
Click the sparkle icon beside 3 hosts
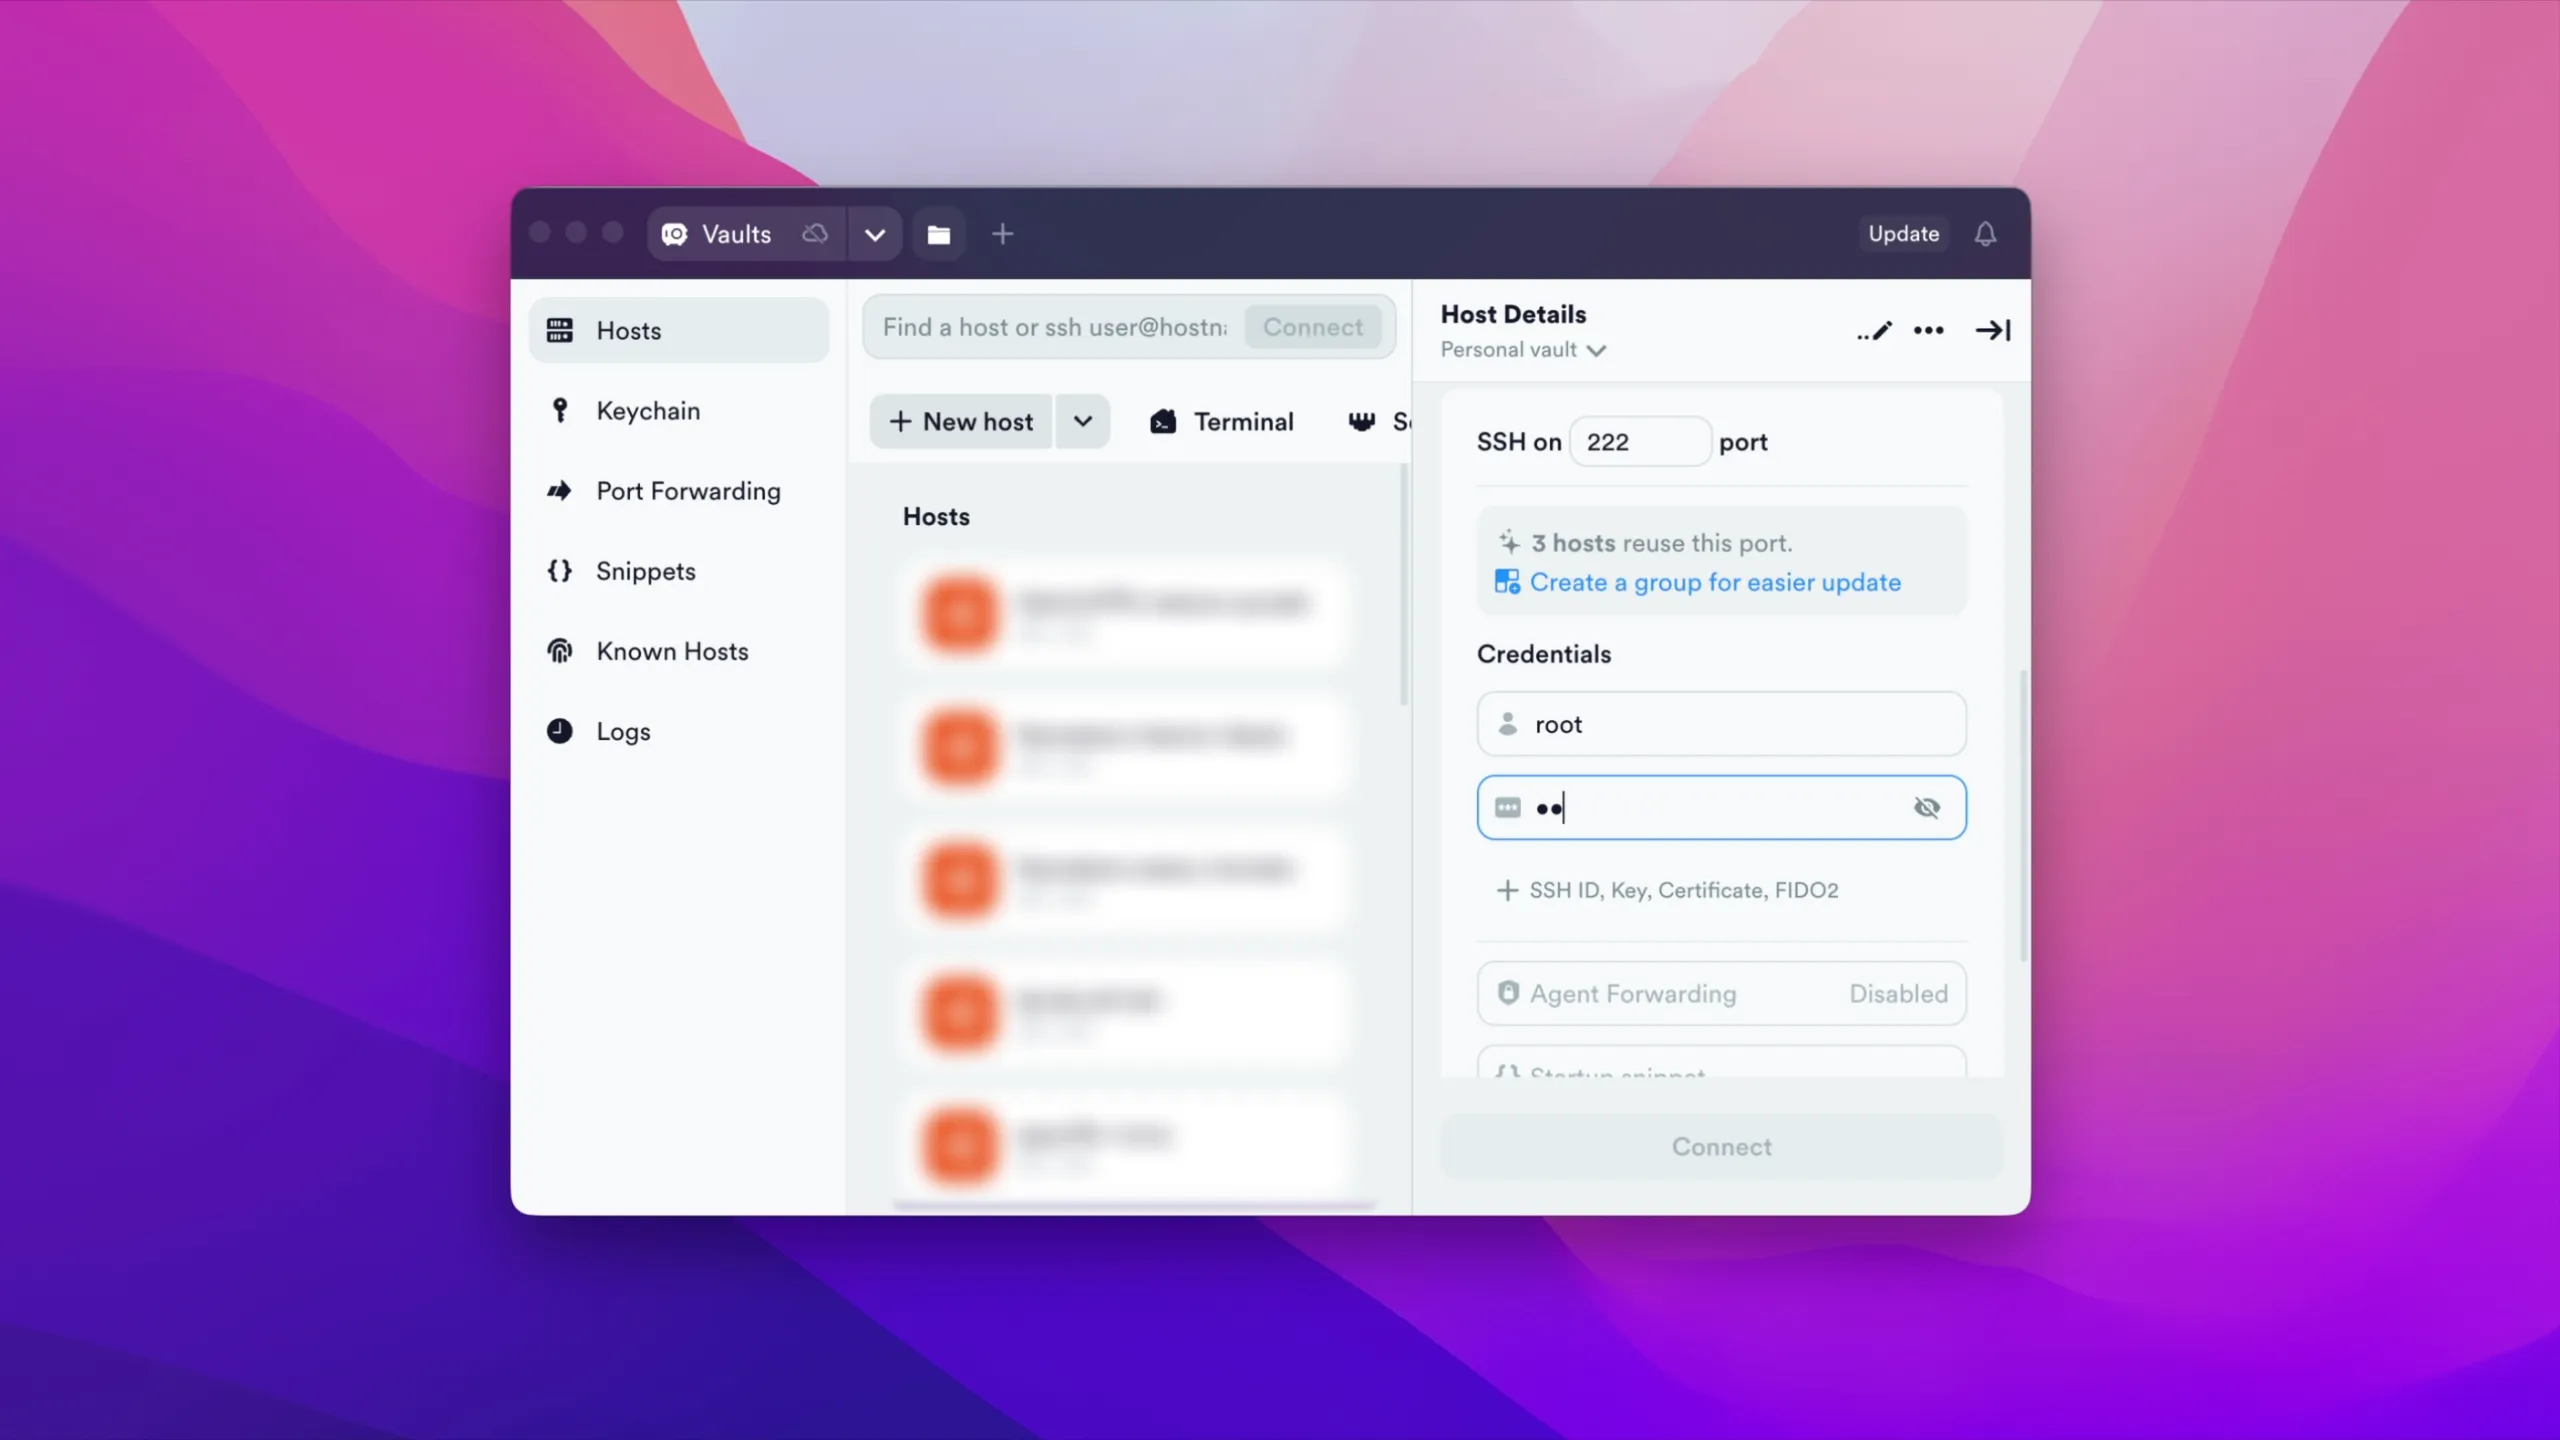tap(1509, 543)
